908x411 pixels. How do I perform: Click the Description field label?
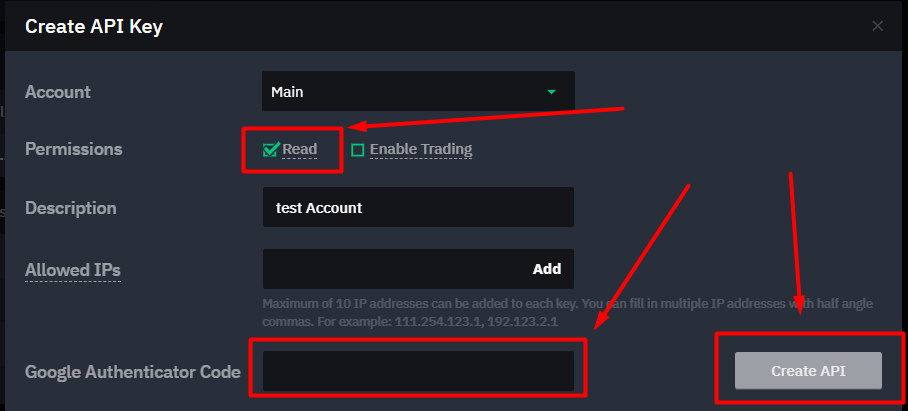(70, 208)
